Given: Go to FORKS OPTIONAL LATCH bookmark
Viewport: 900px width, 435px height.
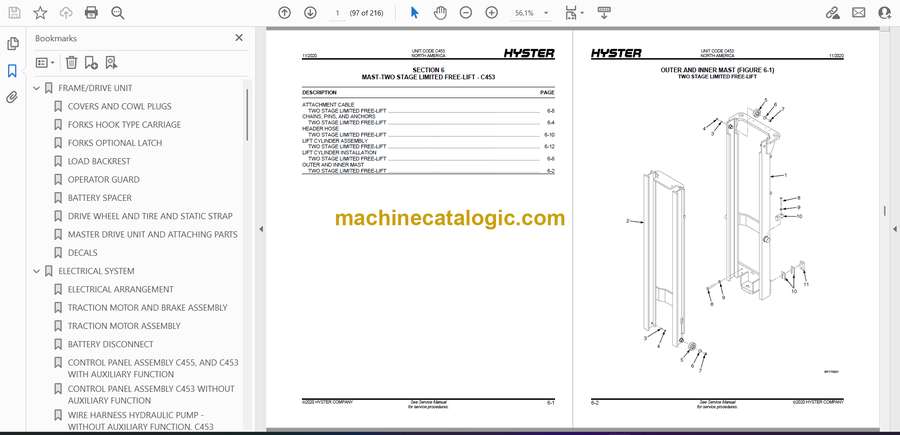Looking at the screenshot, I should pos(115,143).
